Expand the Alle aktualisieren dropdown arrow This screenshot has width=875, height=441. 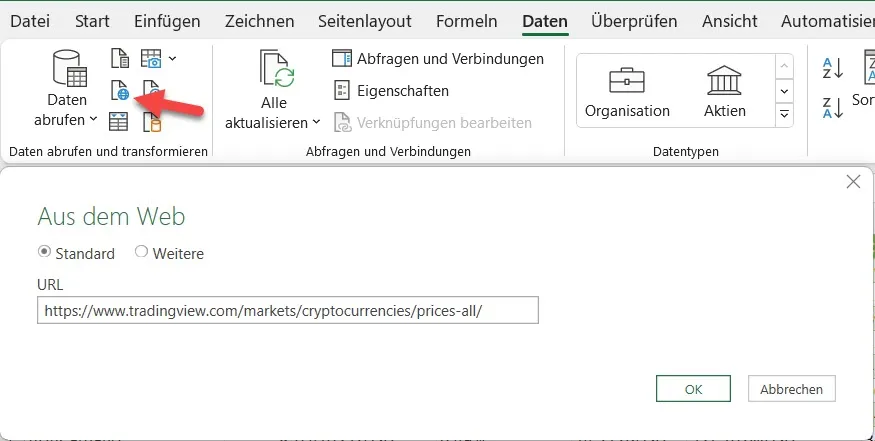[316, 122]
